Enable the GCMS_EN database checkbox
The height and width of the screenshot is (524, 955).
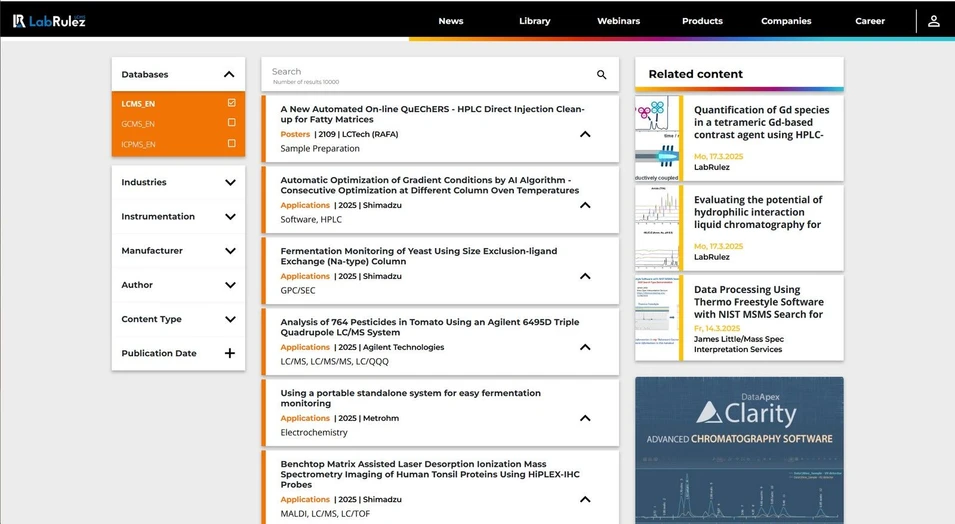point(231,123)
